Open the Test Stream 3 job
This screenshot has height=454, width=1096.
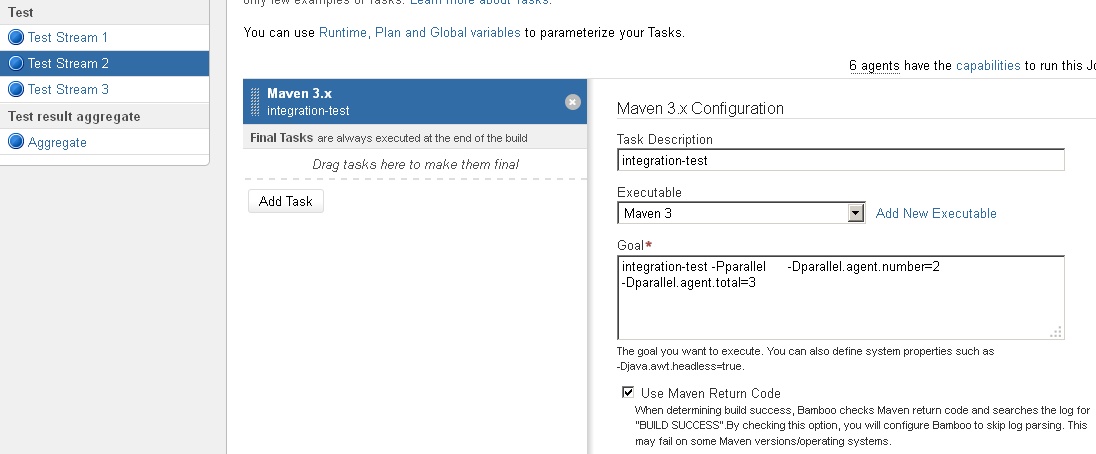pyautogui.click(x=68, y=89)
